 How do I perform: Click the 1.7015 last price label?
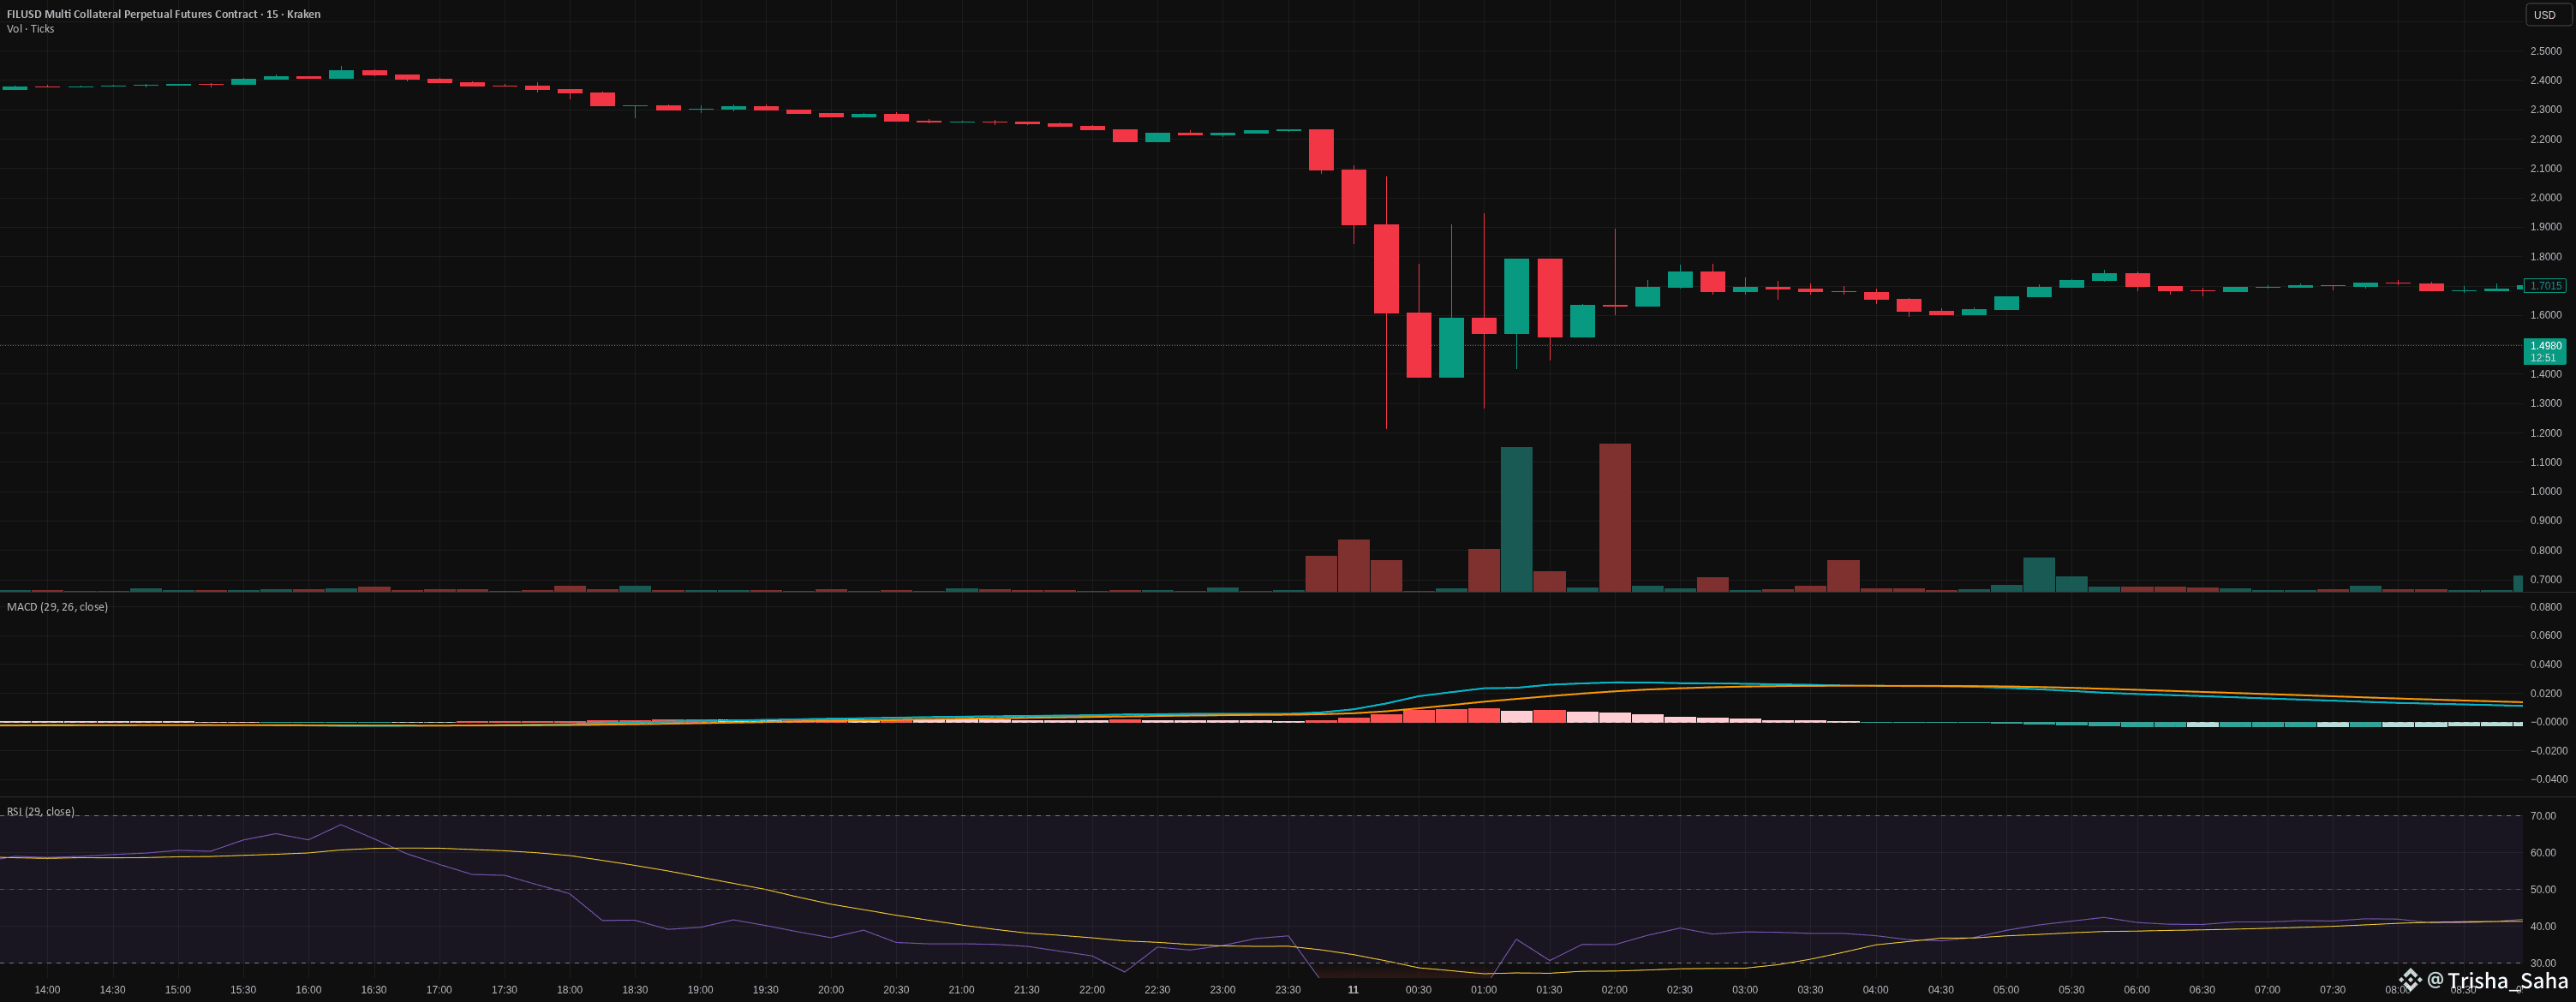pos(2545,286)
